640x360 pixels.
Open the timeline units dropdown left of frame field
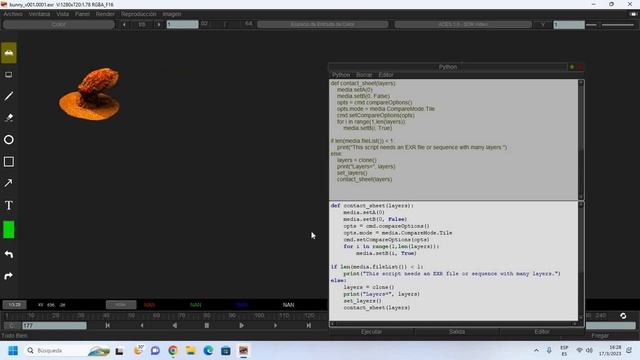pos(11,325)
